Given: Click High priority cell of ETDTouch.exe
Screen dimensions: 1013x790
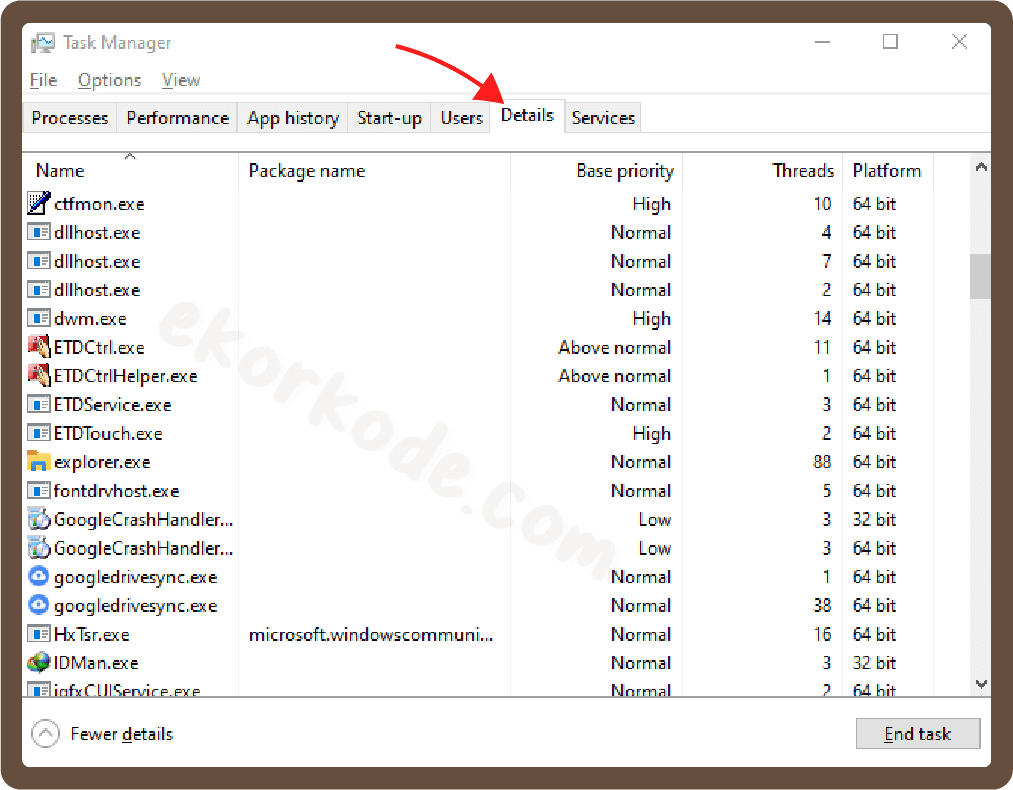Looking at the screenshot, I should pyautogui.click(x=651, y=433).
